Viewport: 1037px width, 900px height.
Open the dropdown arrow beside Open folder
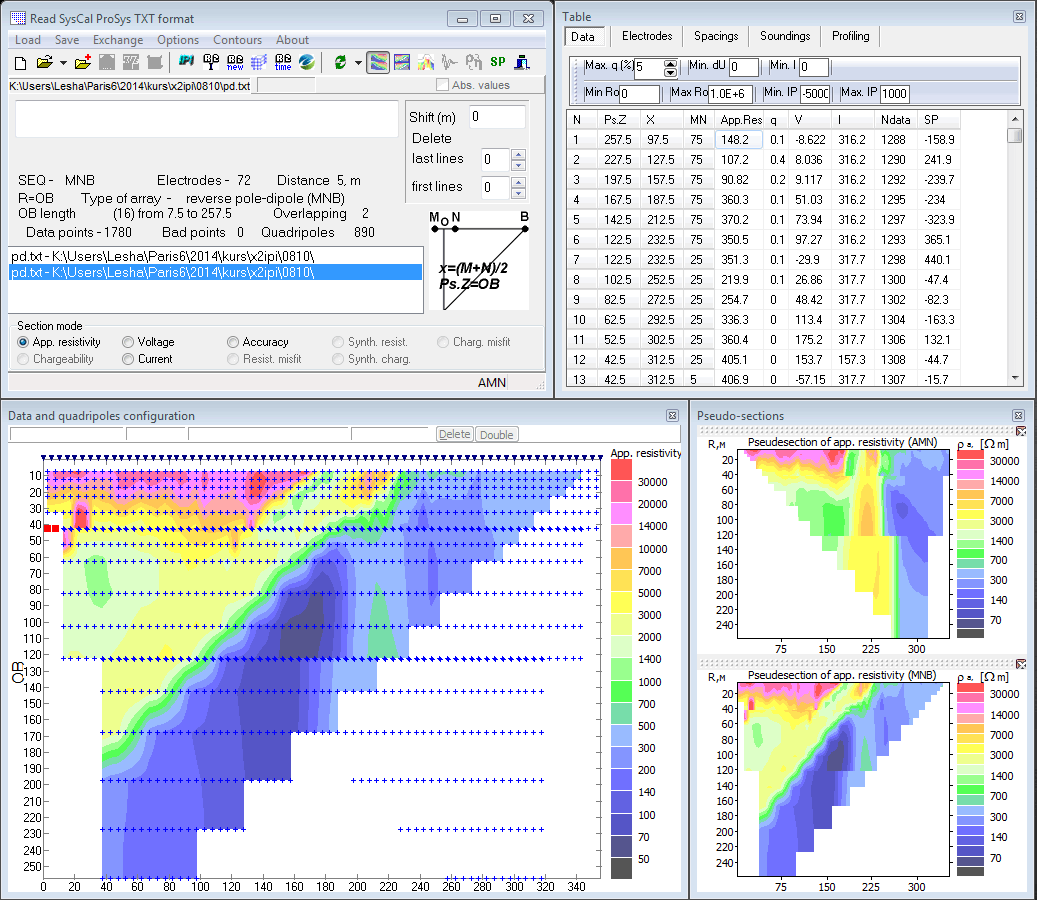[63, 62]
